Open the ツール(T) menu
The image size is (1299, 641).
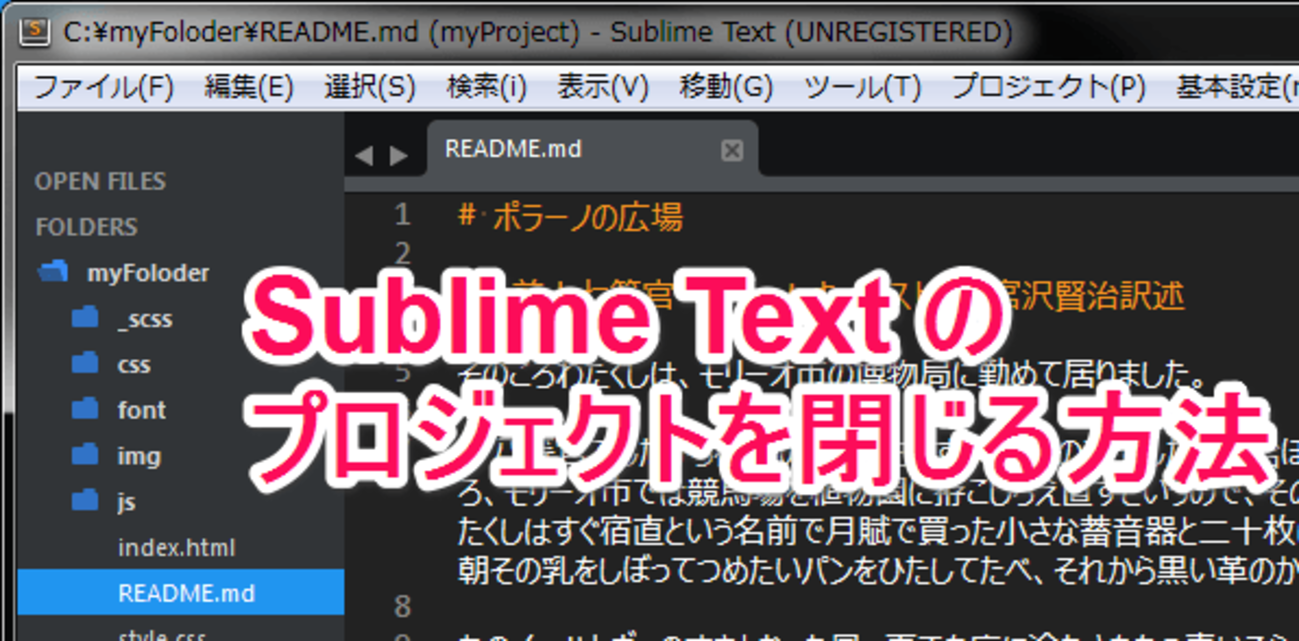(862, 87)
